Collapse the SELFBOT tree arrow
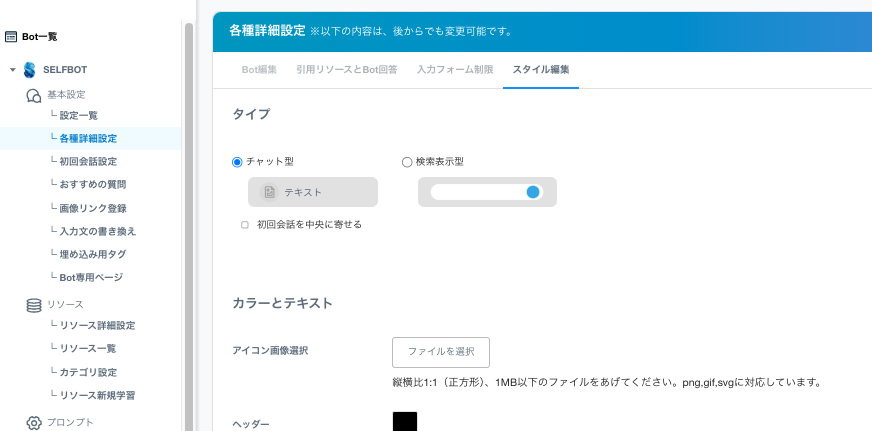 [13, 70]
